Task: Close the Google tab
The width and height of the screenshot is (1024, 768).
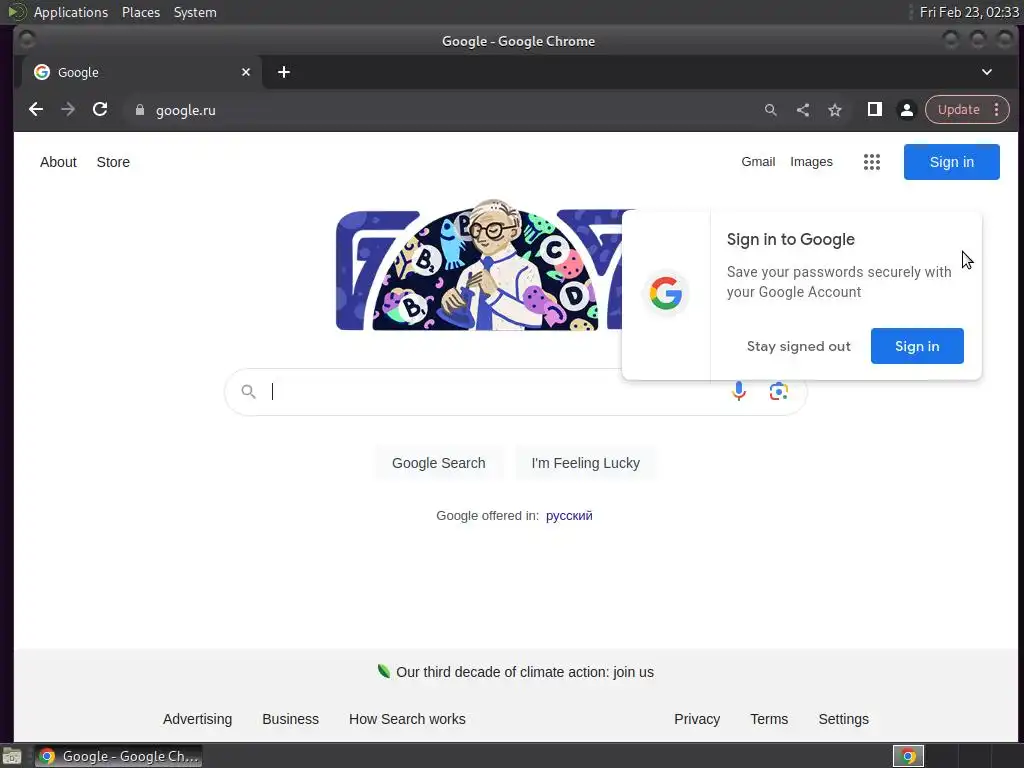Action: tap(246, 72)
